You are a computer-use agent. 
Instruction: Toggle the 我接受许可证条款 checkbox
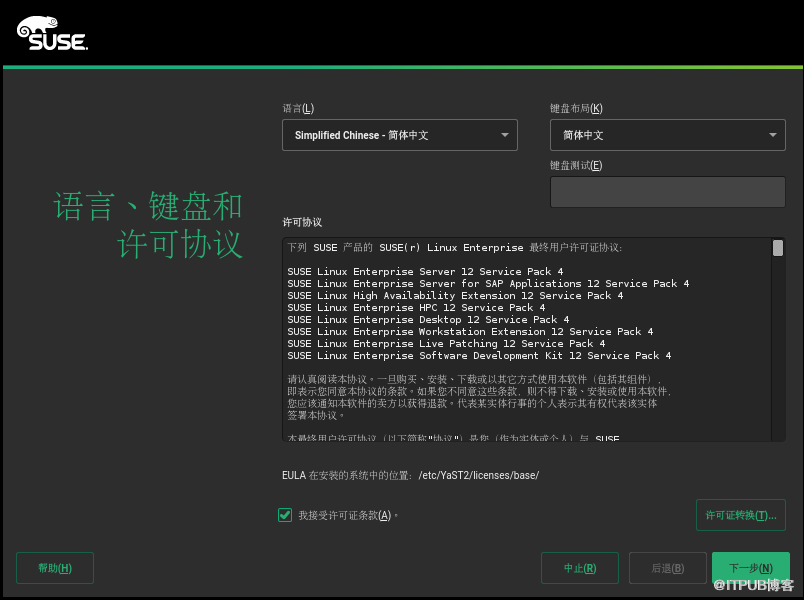pos(285,515)
